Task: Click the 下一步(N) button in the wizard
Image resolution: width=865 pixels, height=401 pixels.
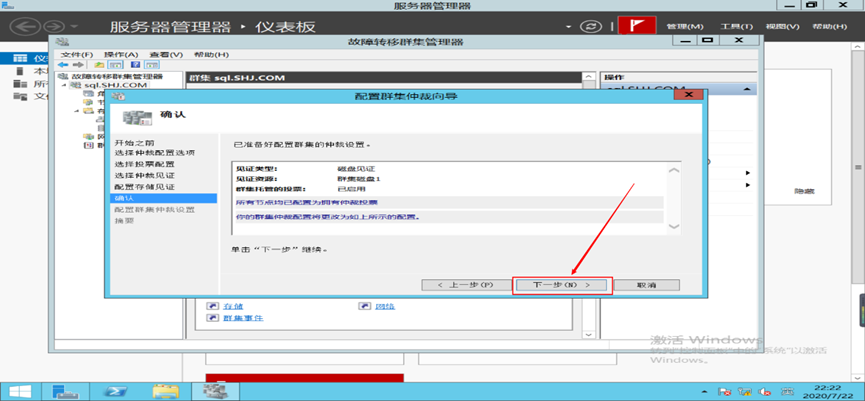Action: tap(562, 285)
